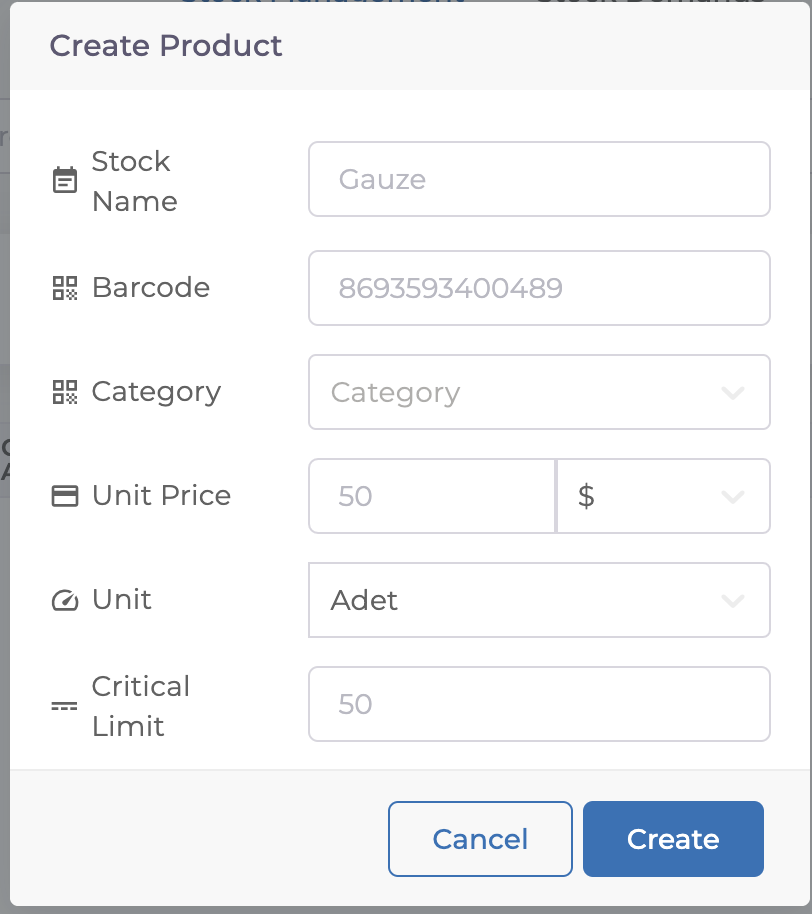This screenshot has height=914, width=812.
Task: Click into the Unit Price amount field
Action: pyautogui.click(x=431, y=496)
